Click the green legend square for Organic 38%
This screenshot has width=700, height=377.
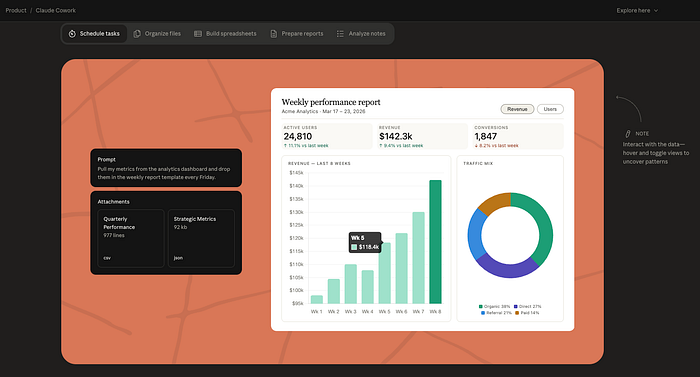click(x=481, y=306)
